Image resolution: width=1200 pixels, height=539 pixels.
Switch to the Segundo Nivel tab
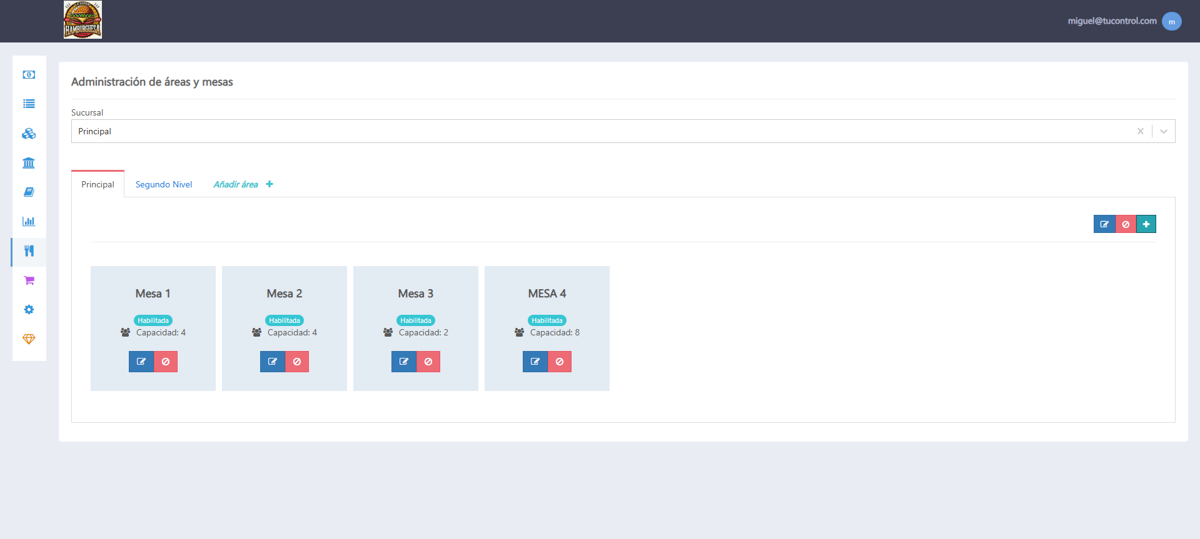pos(164,184)
